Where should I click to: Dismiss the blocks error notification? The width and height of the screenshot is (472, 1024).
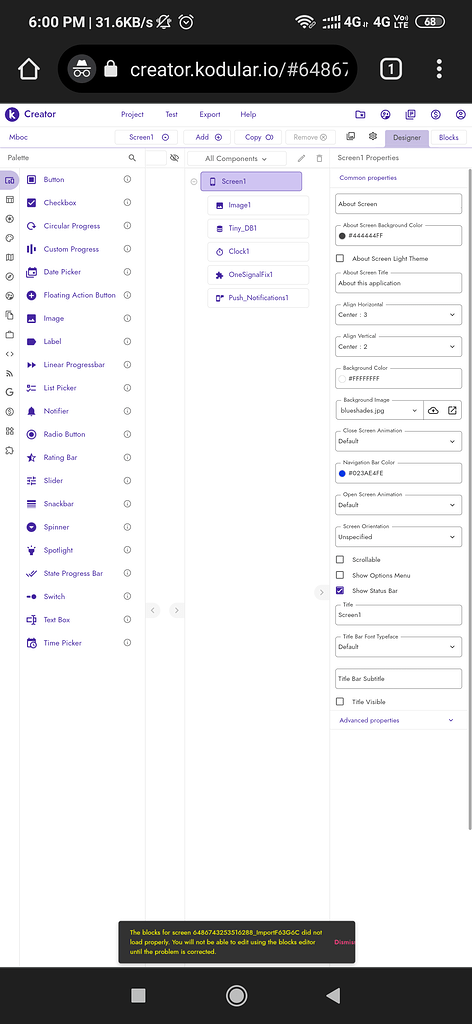point(344,942)
